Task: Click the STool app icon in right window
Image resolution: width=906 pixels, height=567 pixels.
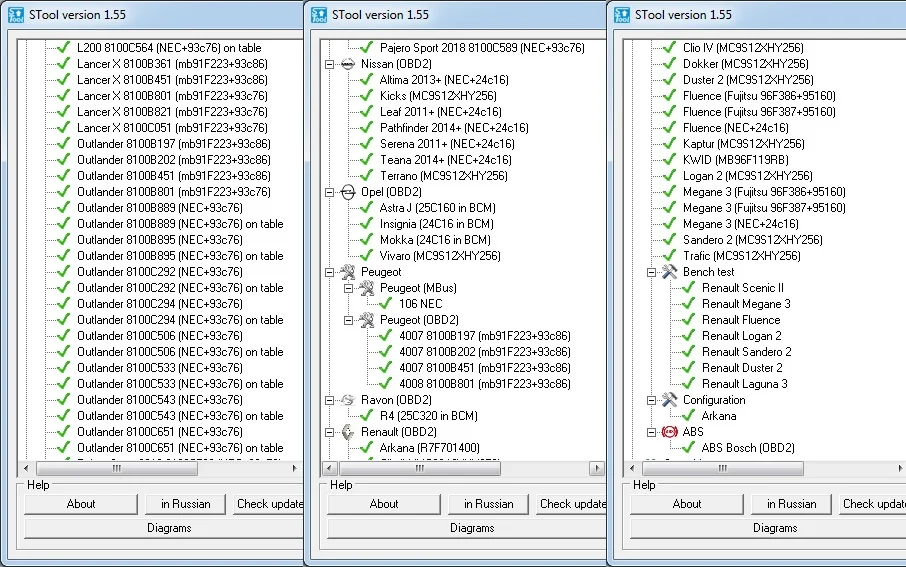Action: [622, 14]
